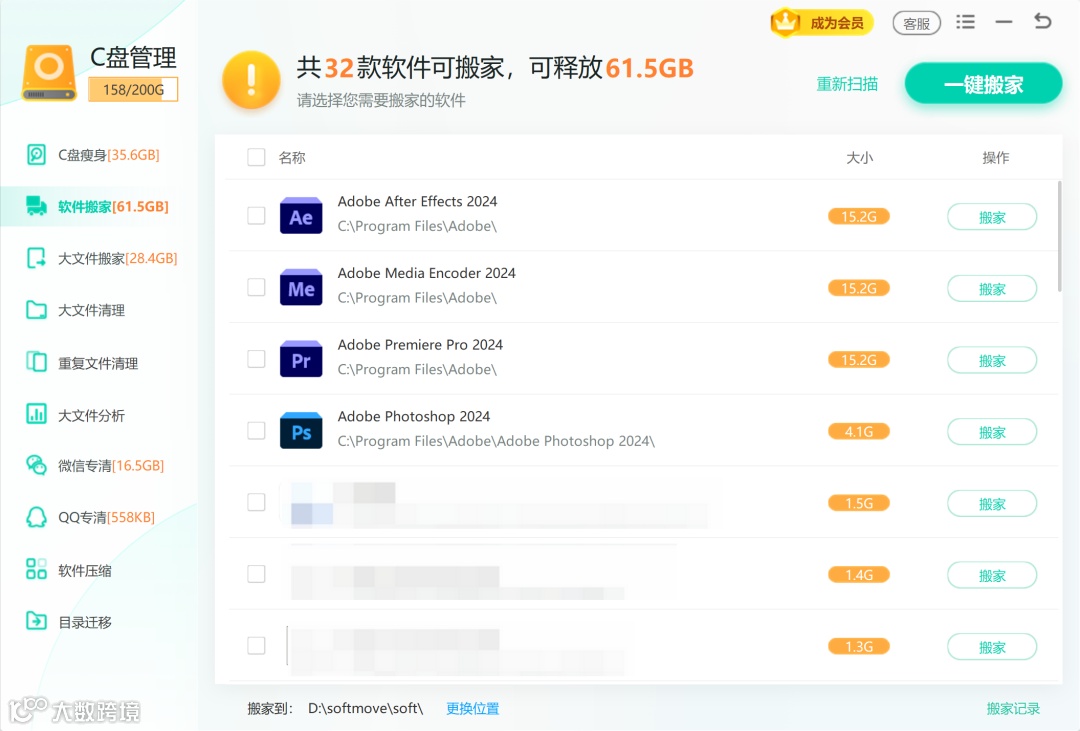Toggle the select-all checkbox beside 名称
The image size is (1080, 731).
256,157
